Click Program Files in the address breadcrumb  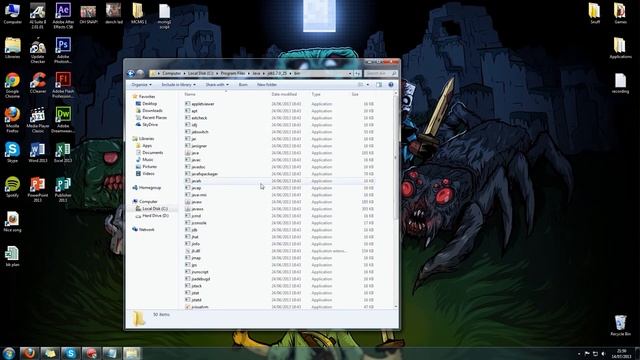tap(233, 73)
